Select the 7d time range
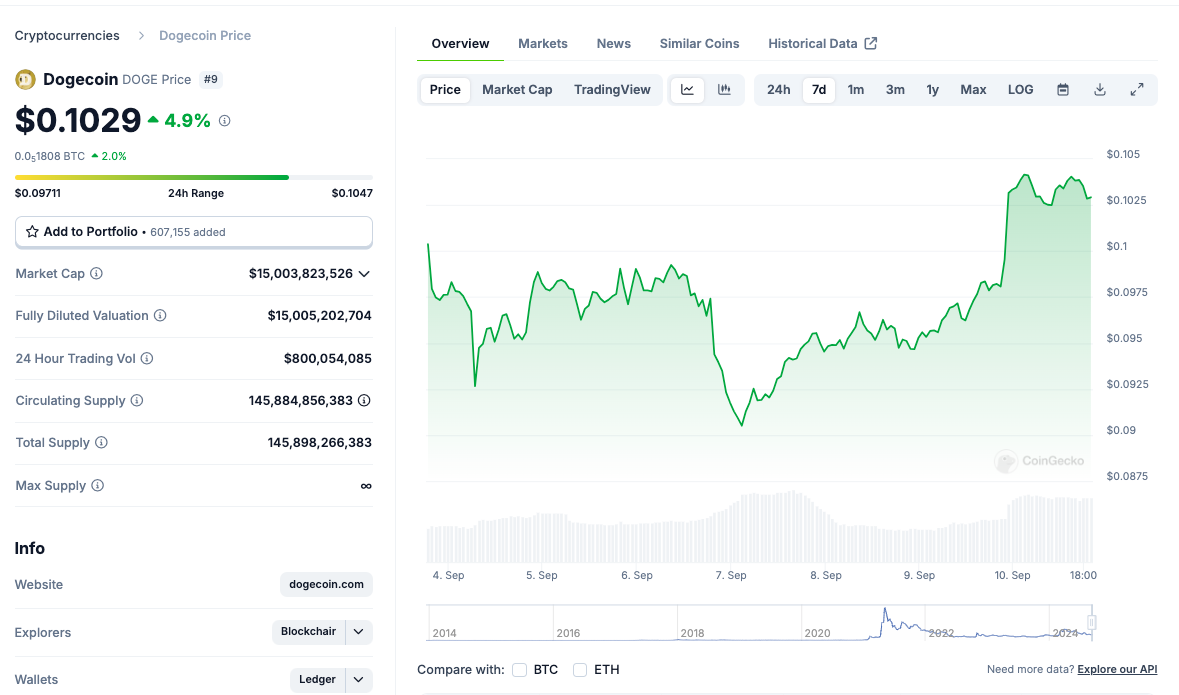1179x695 pixels. point(819,90)
